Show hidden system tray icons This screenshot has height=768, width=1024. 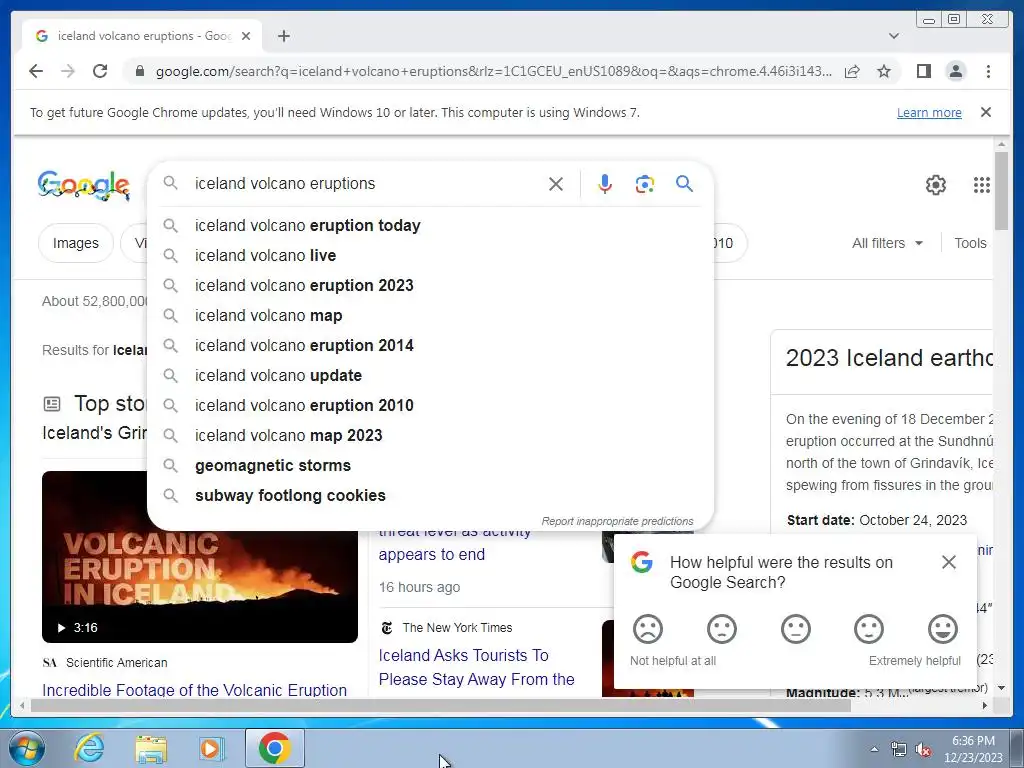(x=874, y=750)
